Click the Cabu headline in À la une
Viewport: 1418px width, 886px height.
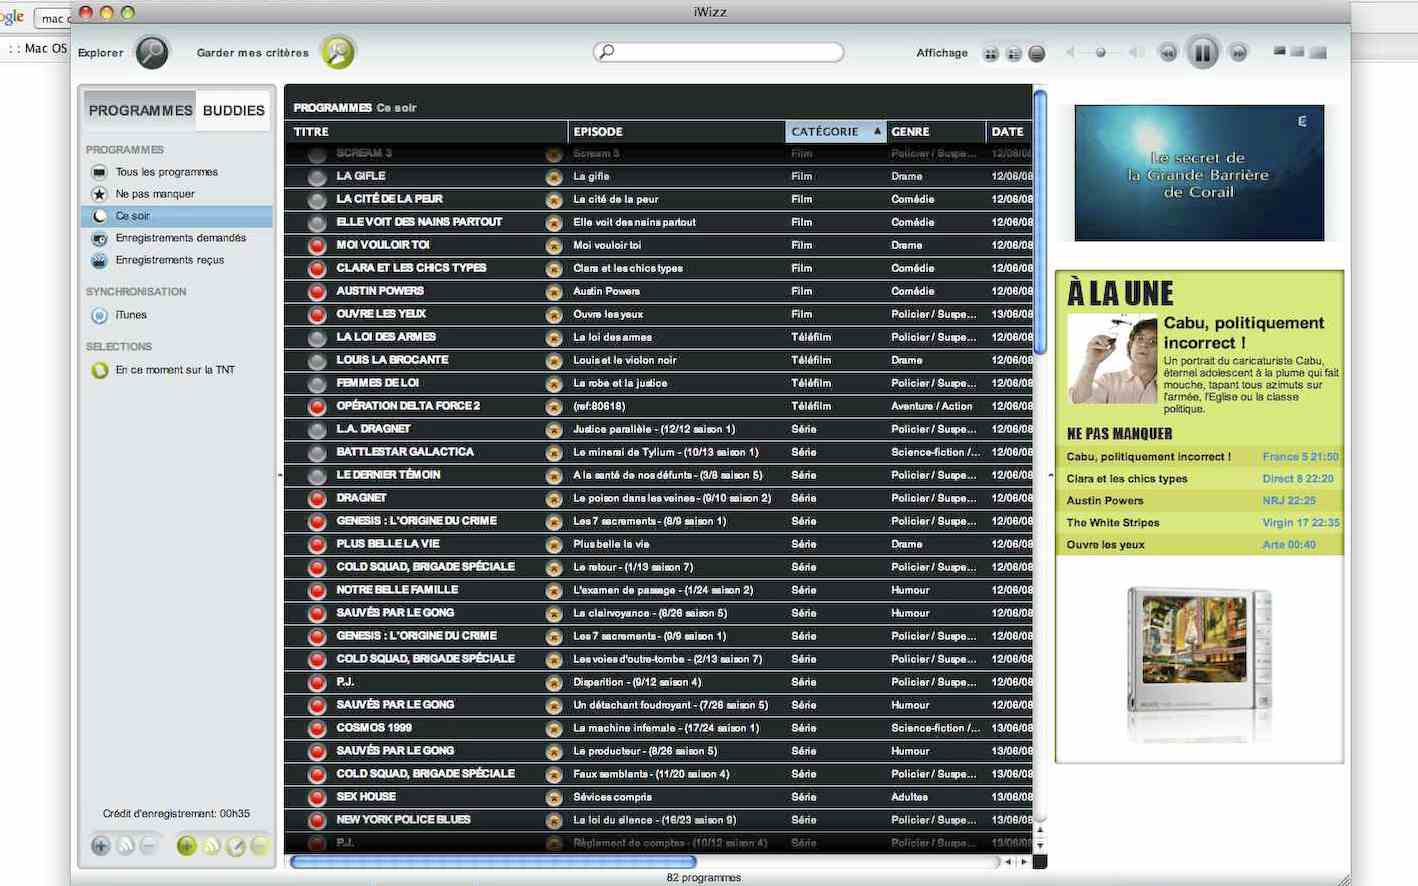point(1244,332)
